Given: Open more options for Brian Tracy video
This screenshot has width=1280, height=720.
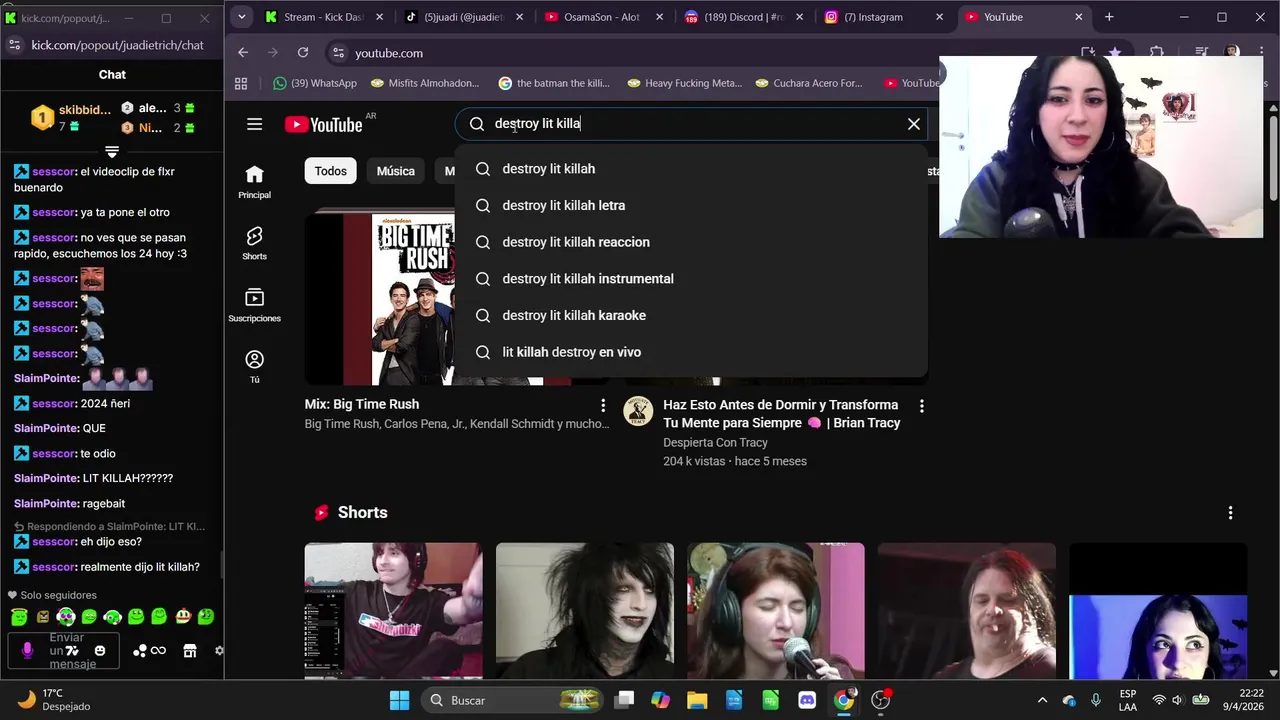Looking at the screenshot, I should tap(921, 406).
